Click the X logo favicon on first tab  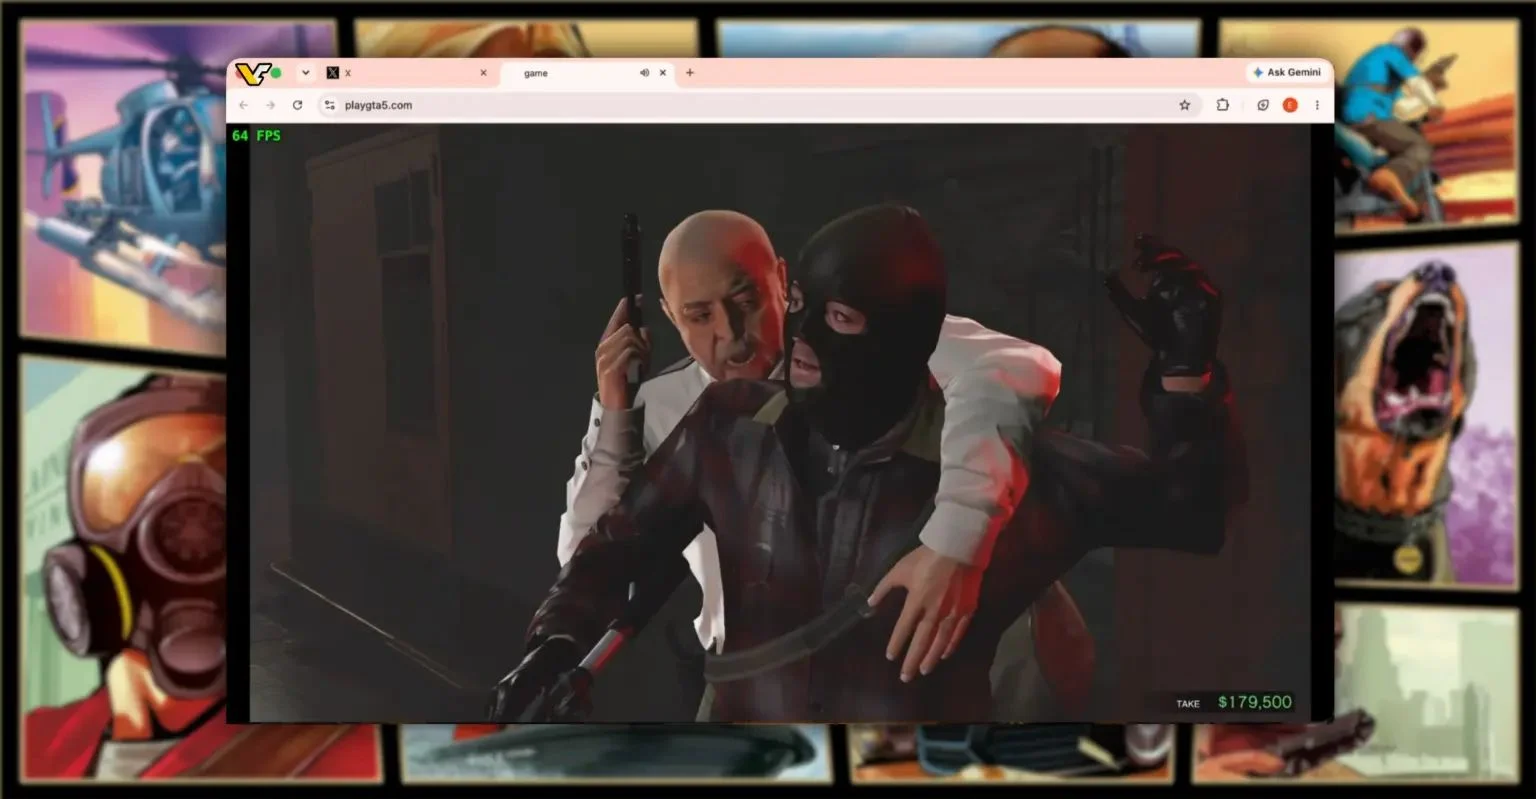click(333, 73)
